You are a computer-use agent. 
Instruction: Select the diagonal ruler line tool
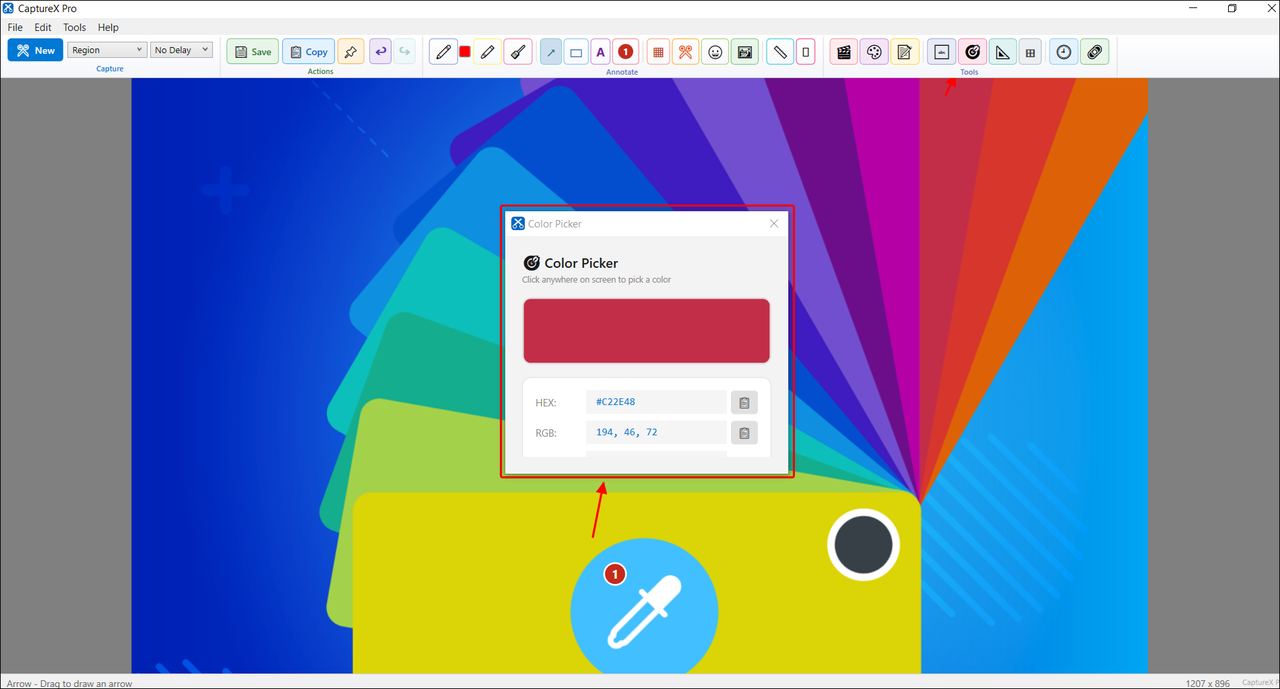tap(780, 52)
